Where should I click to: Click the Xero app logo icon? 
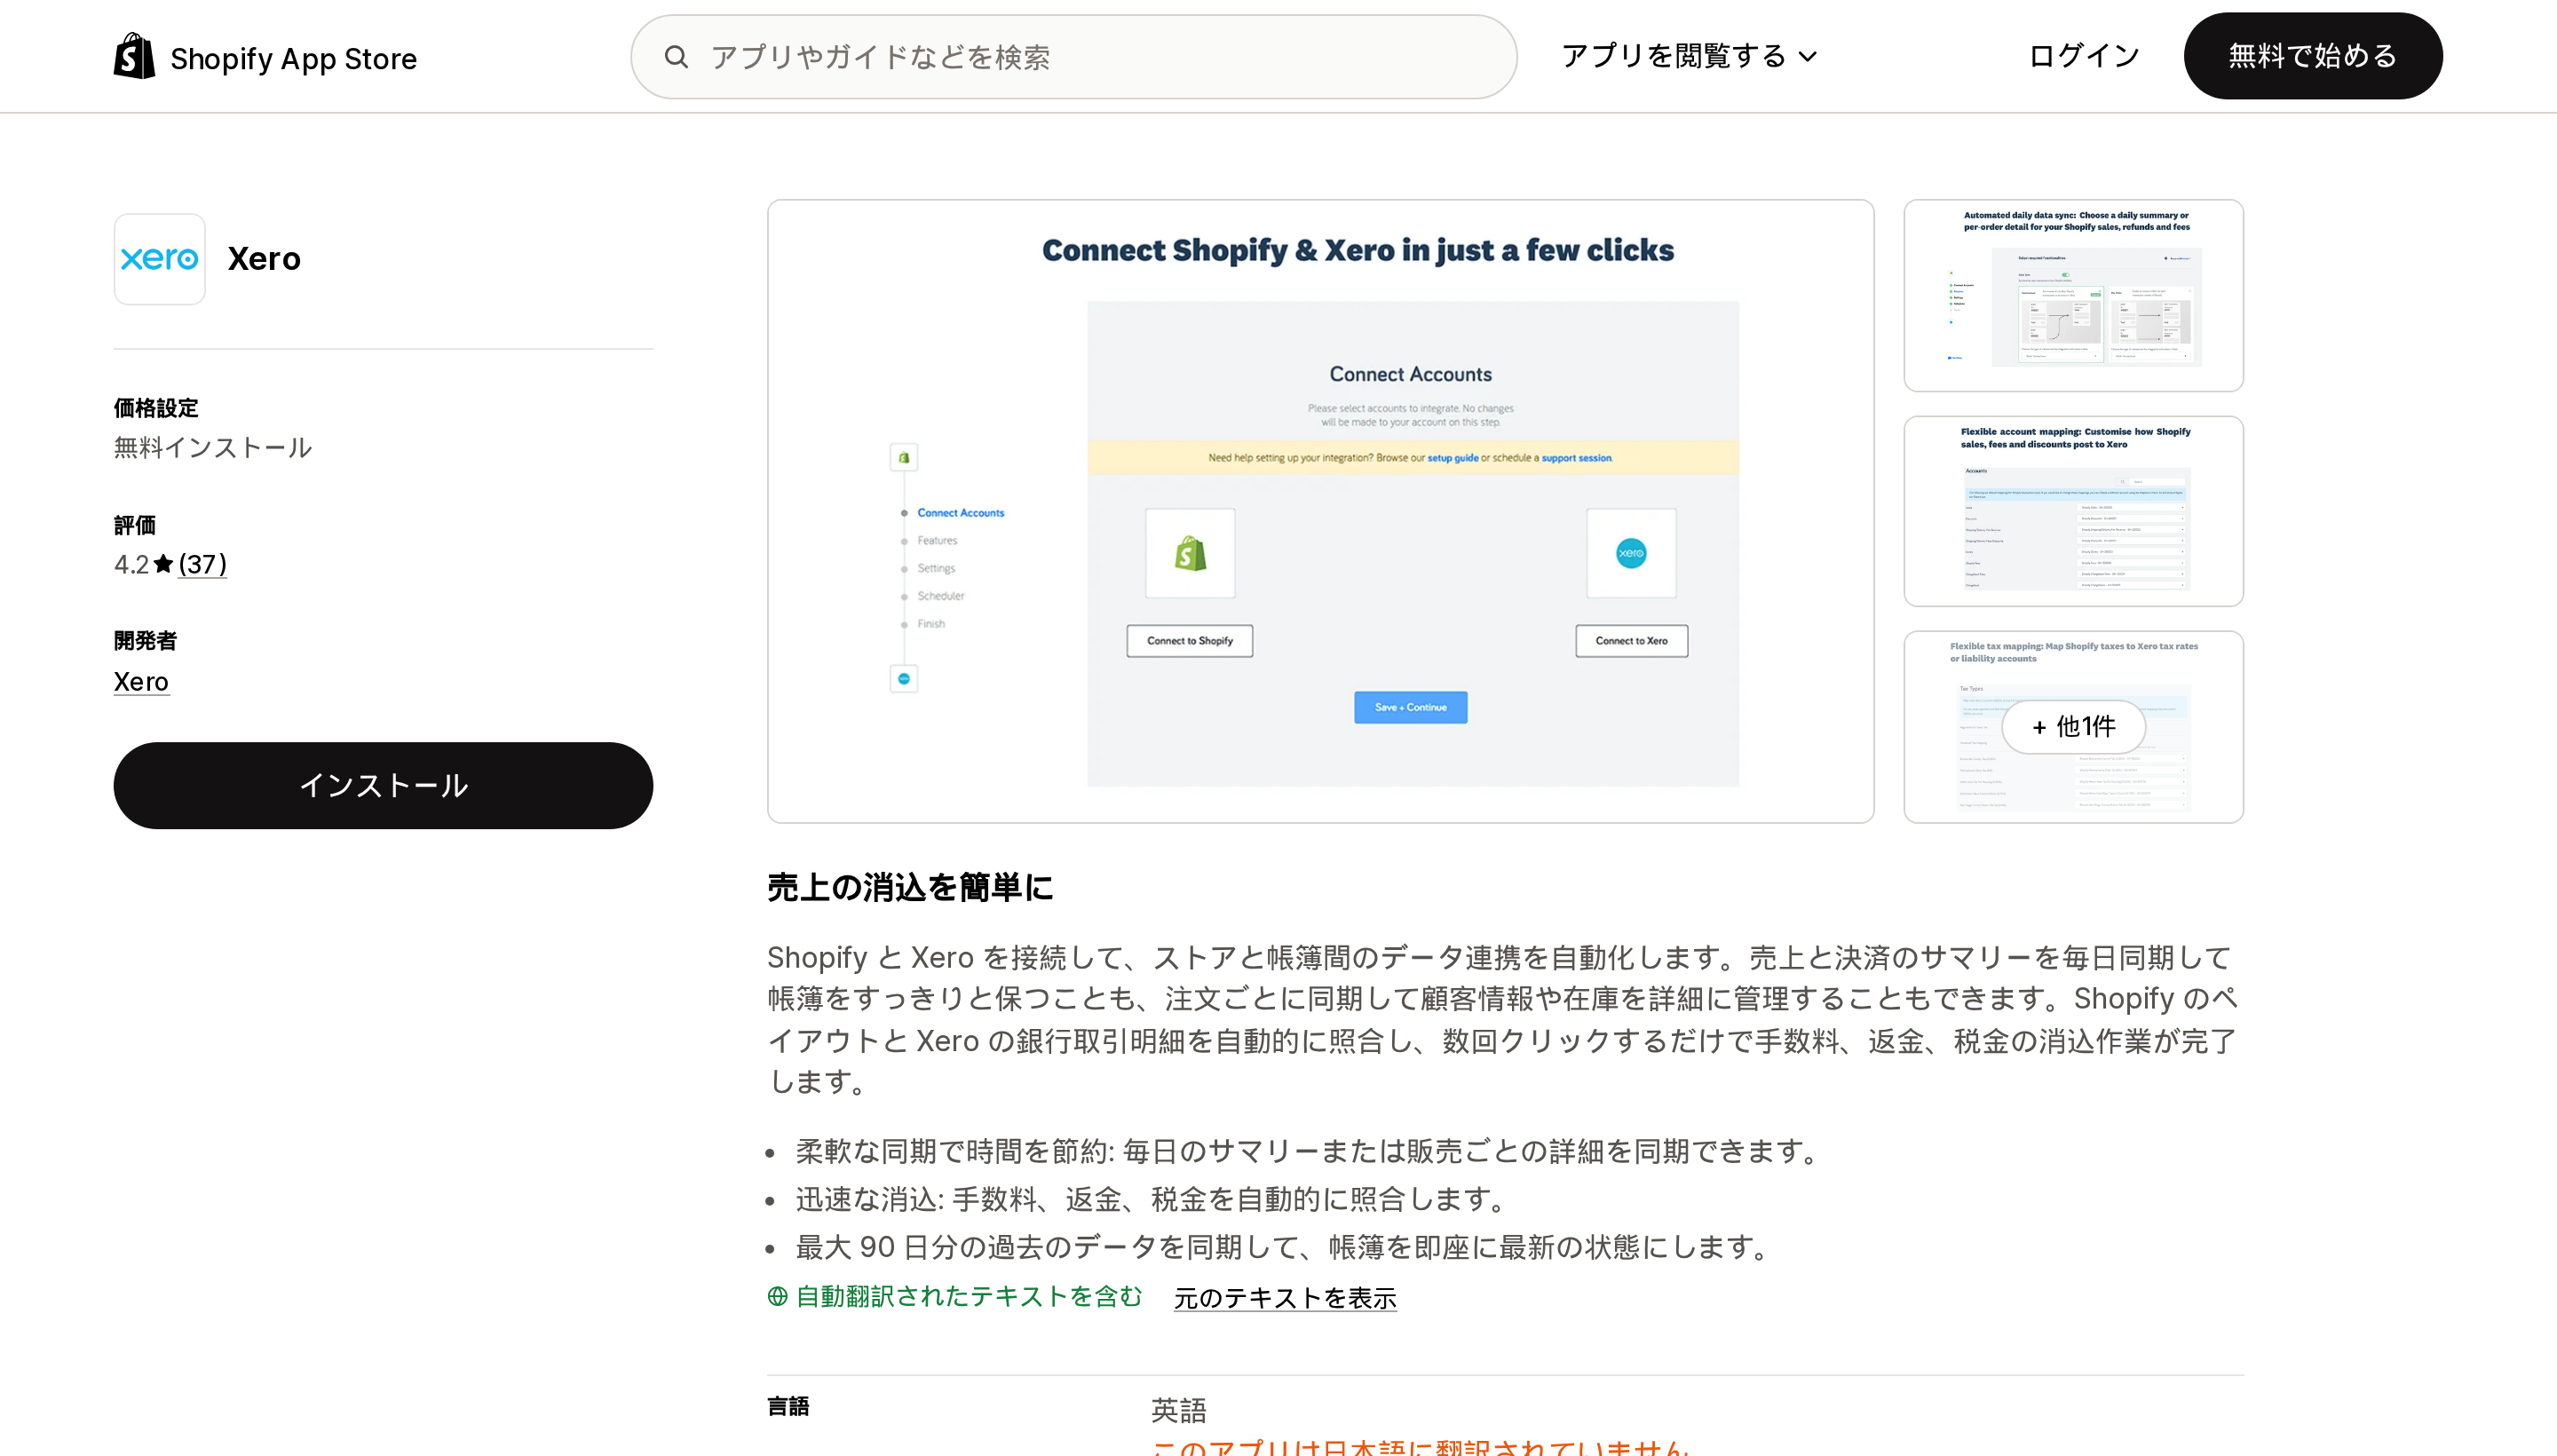click(160, 258)
